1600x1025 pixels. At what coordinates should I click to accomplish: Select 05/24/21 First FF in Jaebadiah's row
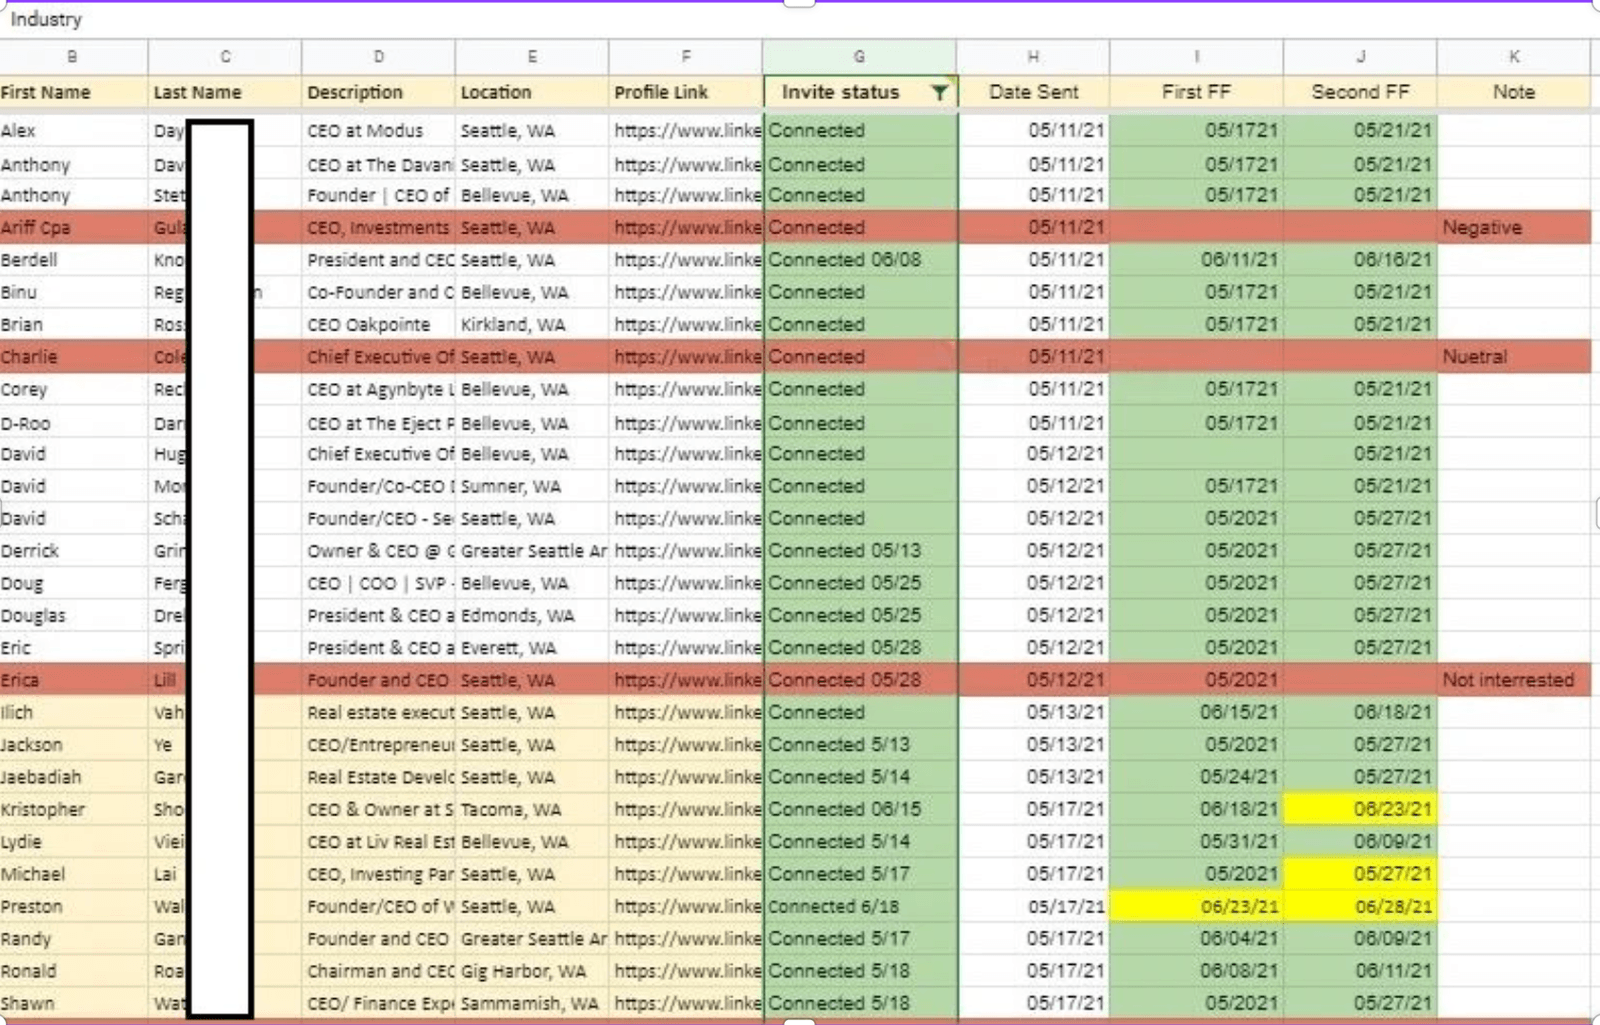(x=1196, y=777)
